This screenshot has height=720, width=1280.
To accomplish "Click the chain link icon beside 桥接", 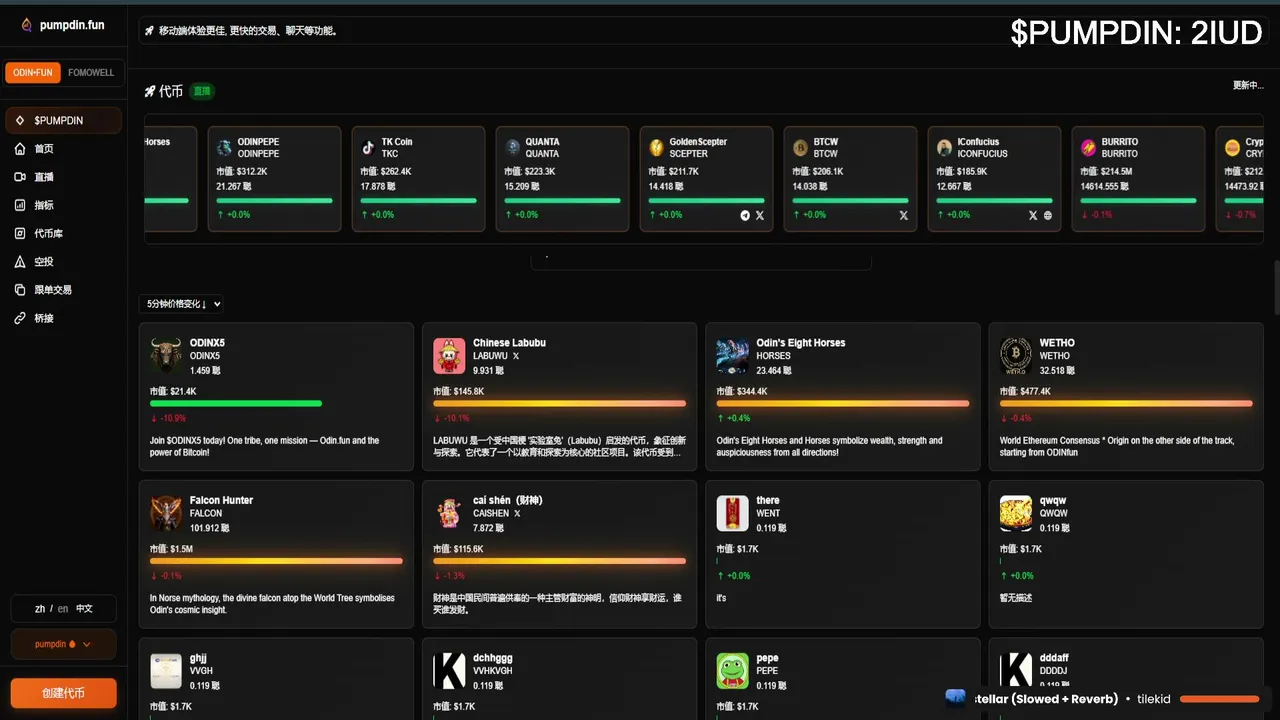I will click(x=20, y=318).
